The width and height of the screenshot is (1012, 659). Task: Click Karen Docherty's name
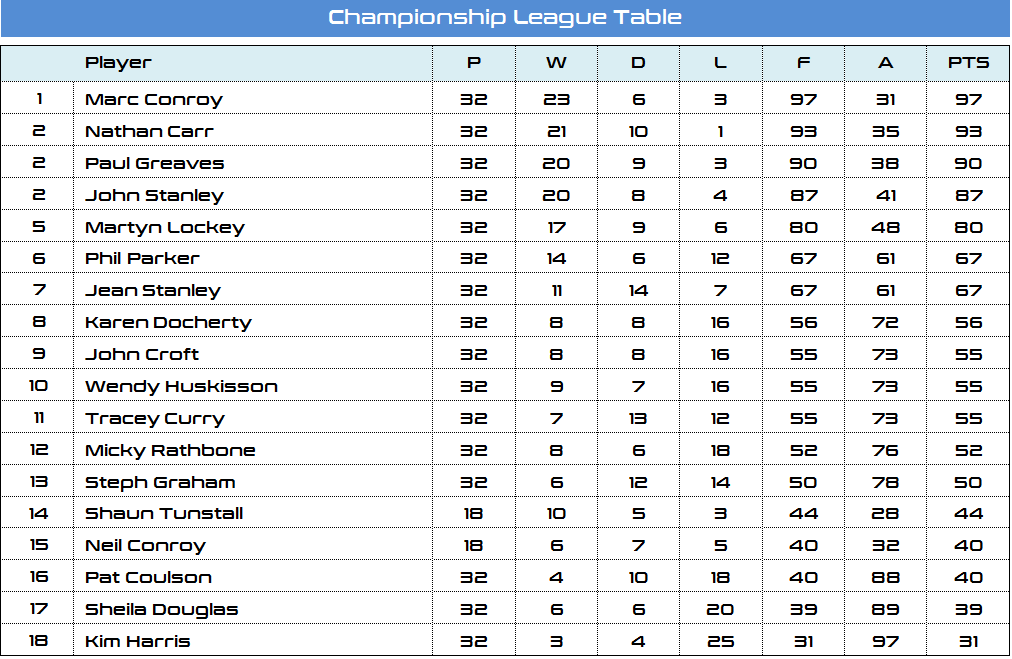tap(168, 322)
